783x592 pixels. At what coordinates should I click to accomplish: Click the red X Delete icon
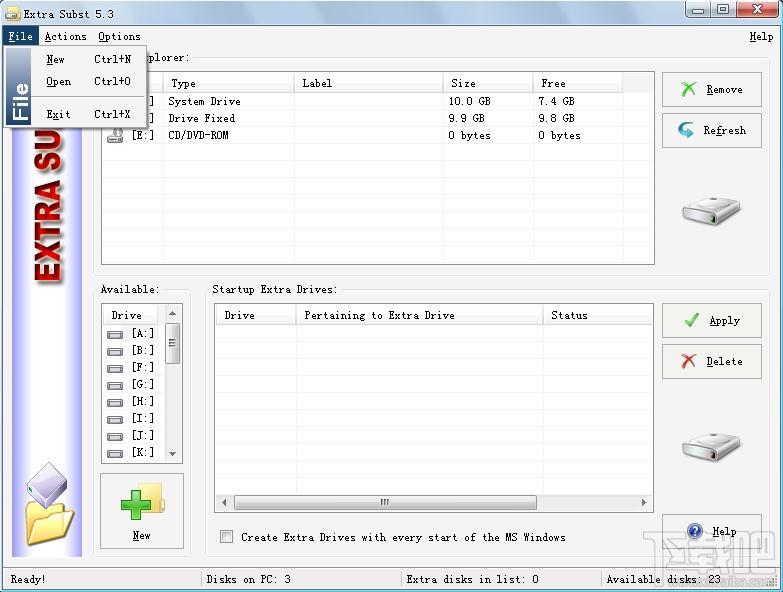(x=688, y=361)
